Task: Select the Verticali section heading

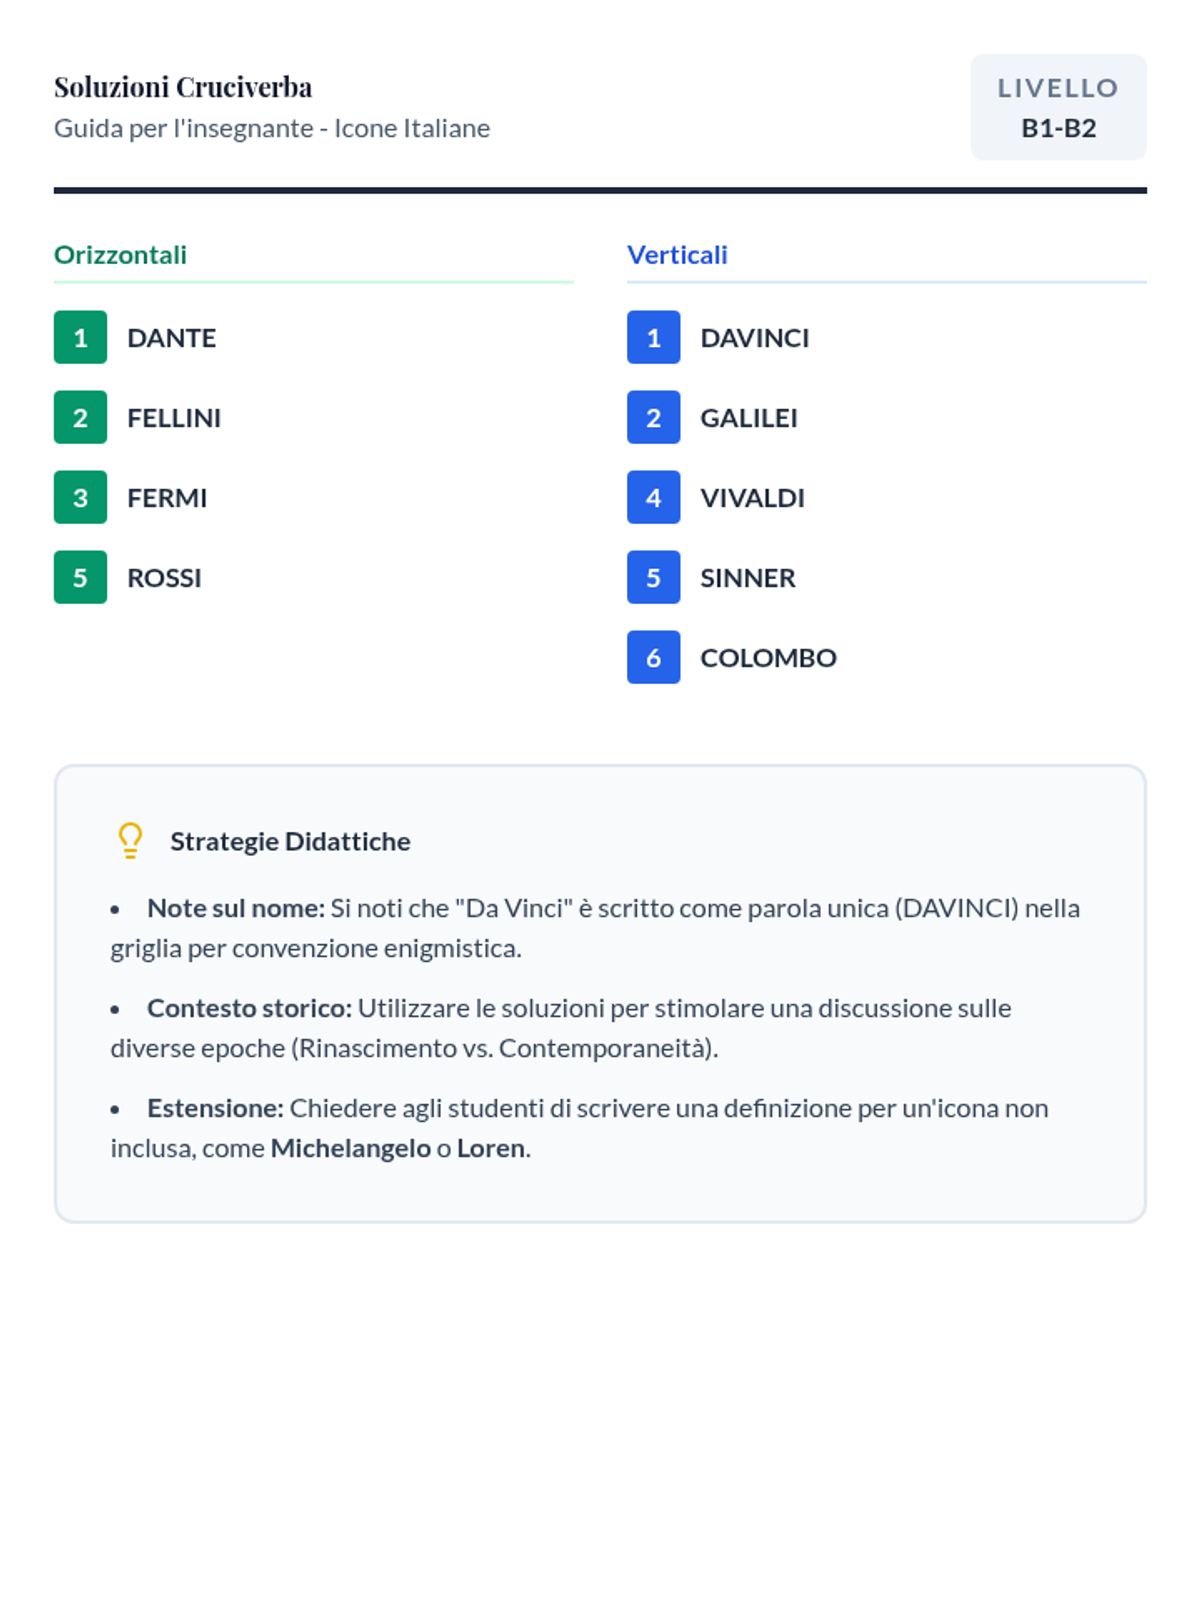Action: [x=677, y=255]
